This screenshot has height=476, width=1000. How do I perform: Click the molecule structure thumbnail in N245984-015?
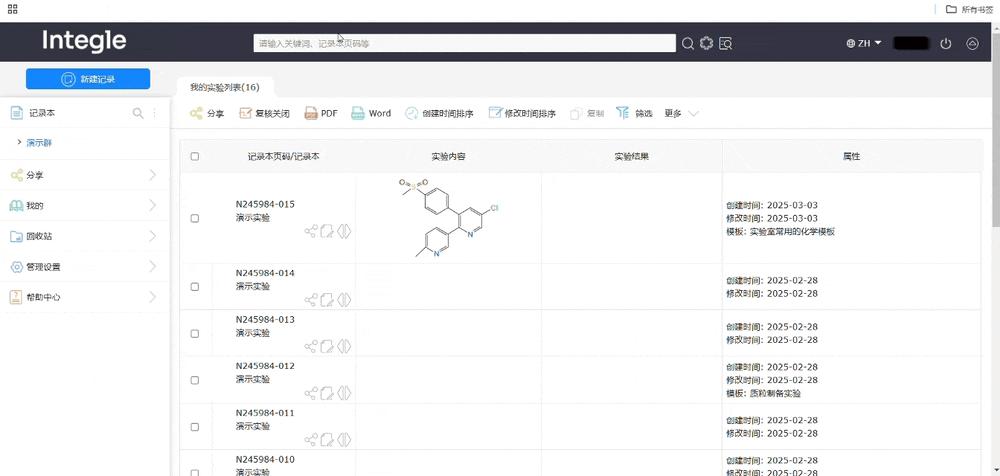449,218
